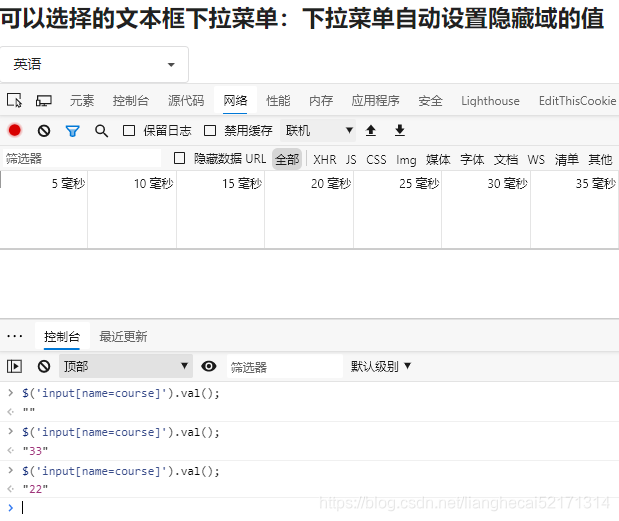
Task: Create a live expression with eye icon
Action: [208, 366]
